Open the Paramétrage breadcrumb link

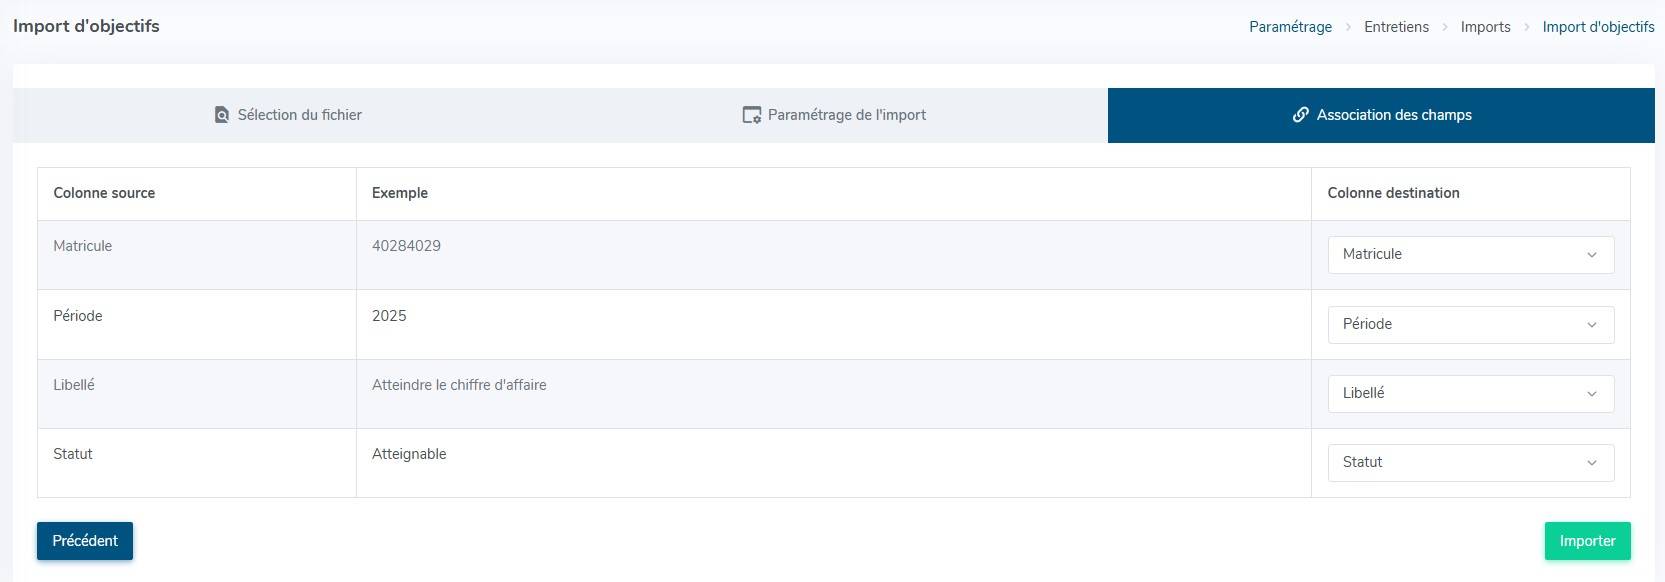[x=1290, y=27]
